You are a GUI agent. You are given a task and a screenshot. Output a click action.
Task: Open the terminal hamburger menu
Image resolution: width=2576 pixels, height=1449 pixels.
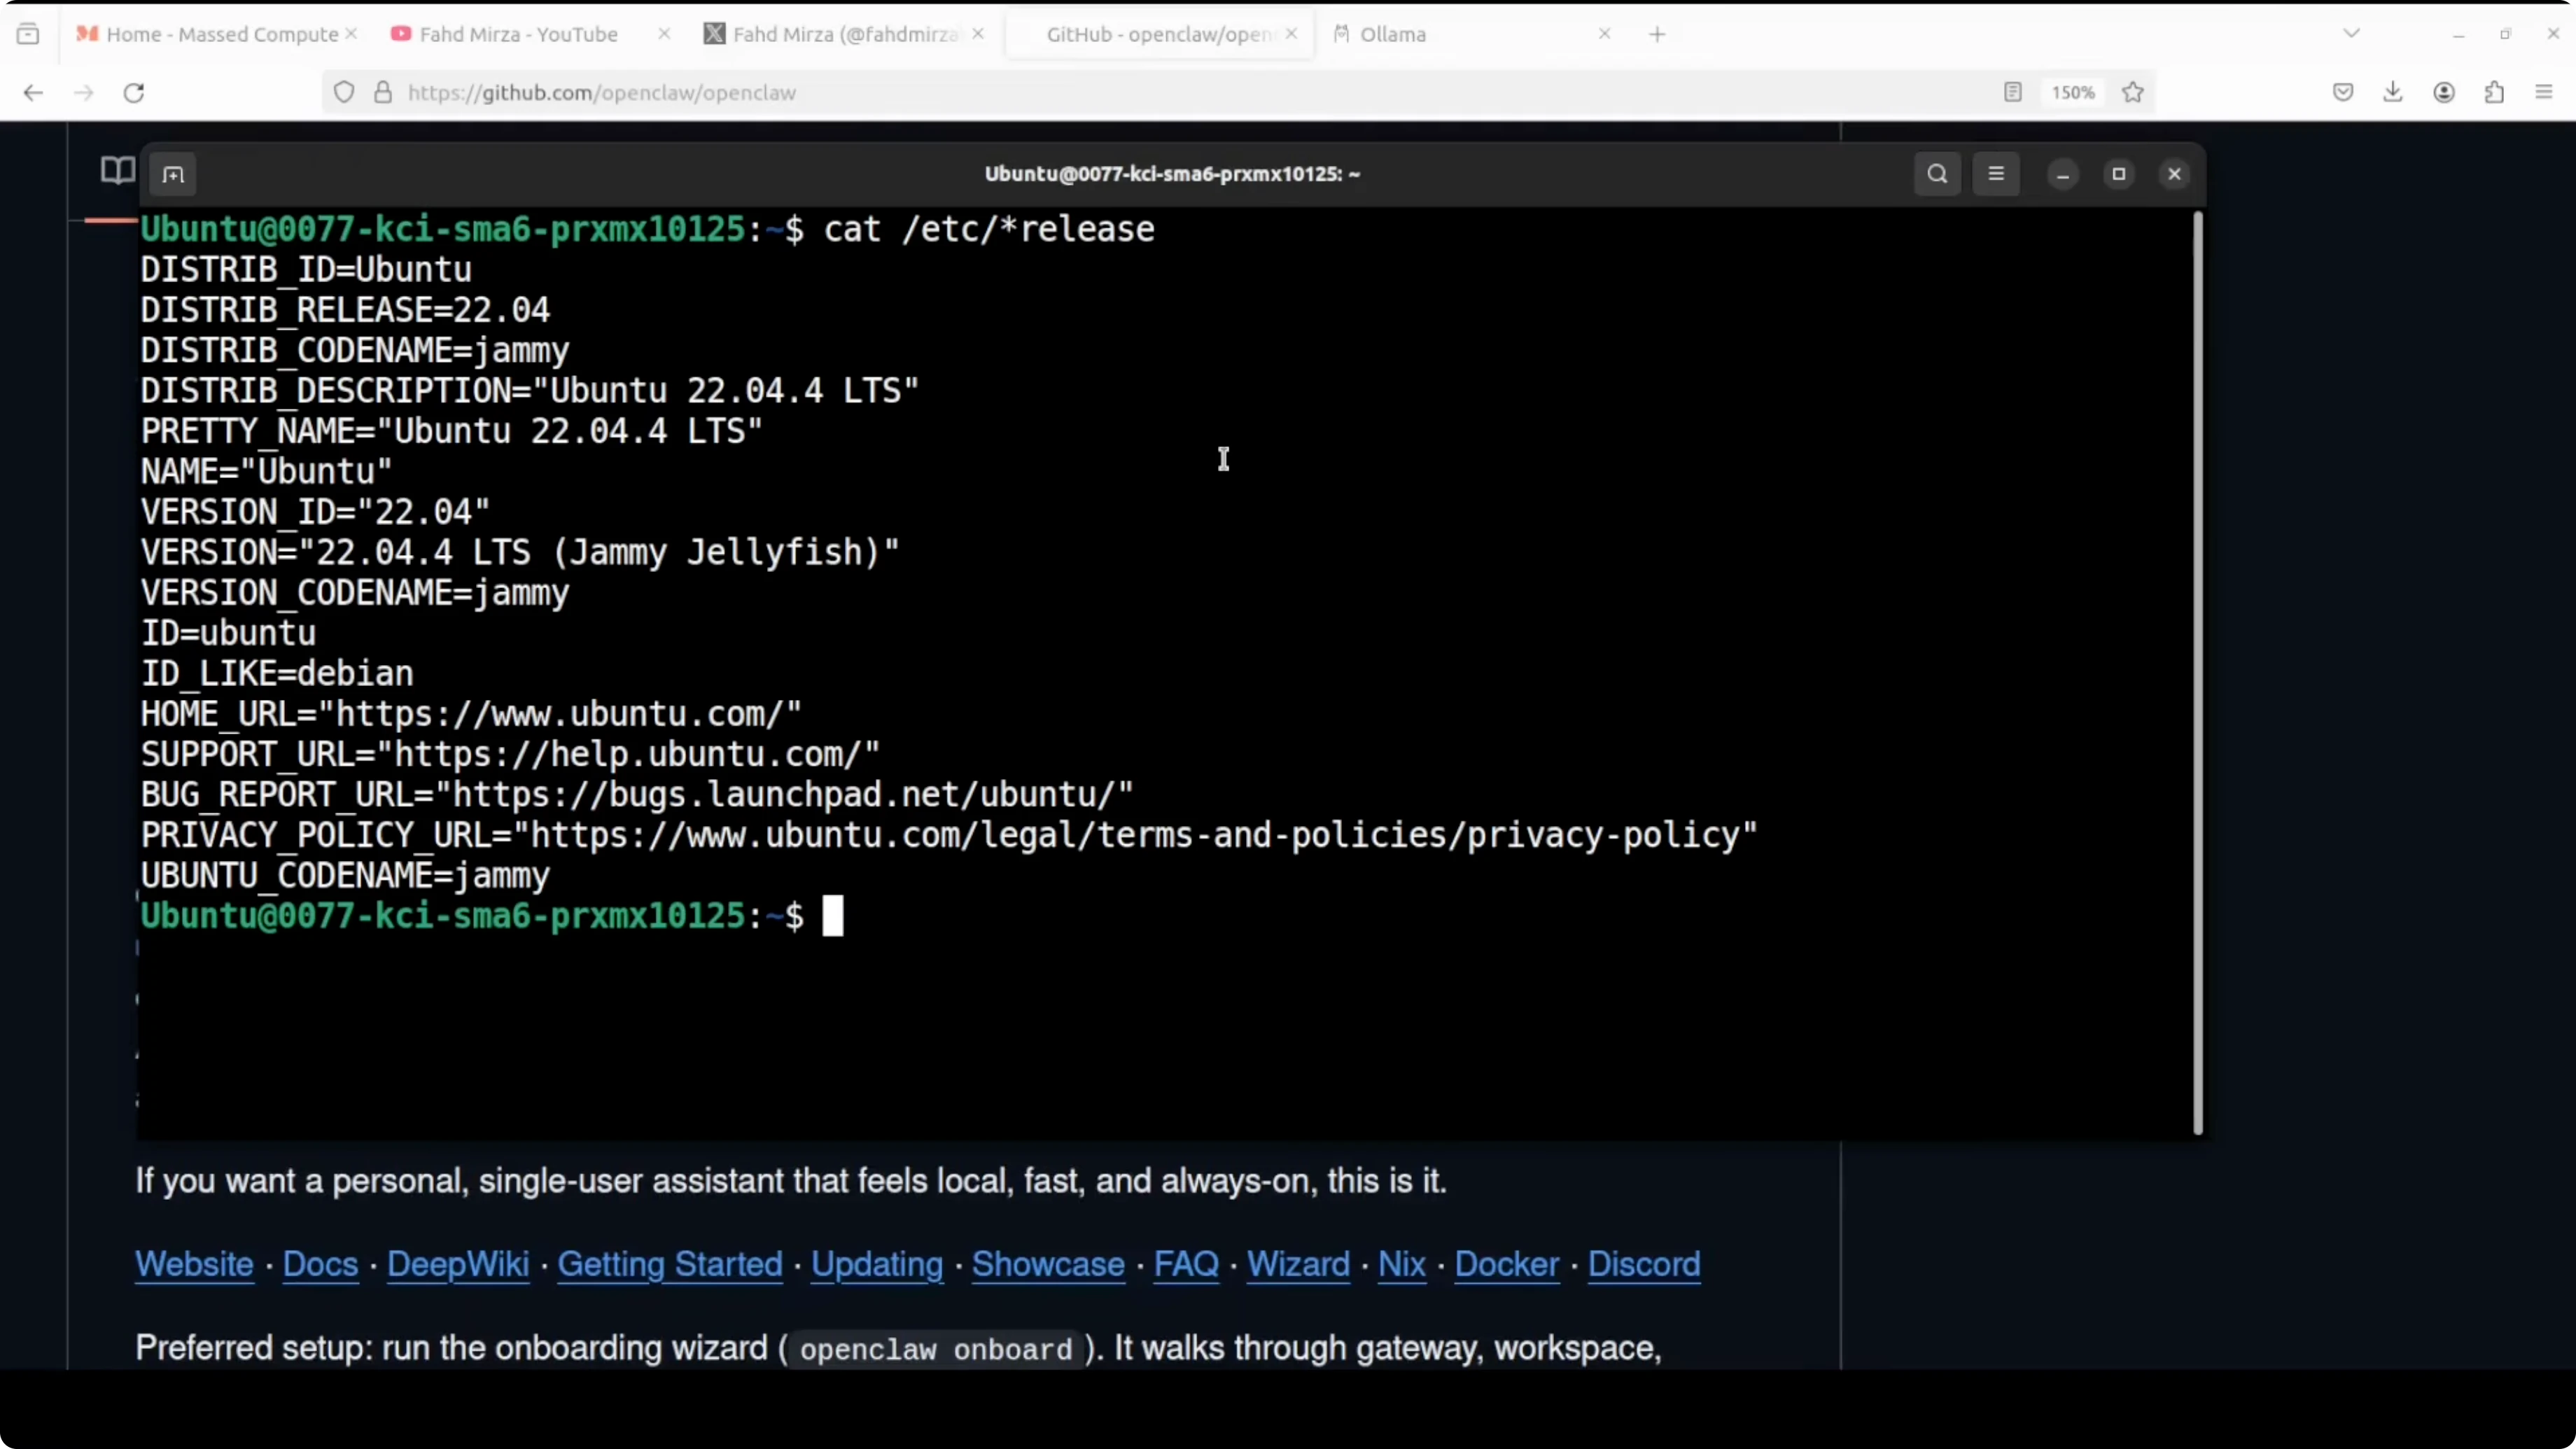point(1996,174)
